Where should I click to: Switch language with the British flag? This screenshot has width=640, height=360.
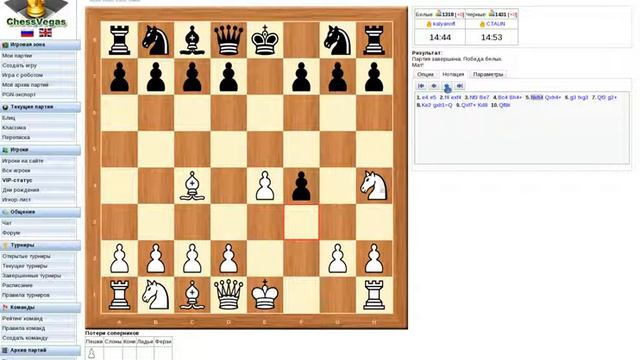45,33
